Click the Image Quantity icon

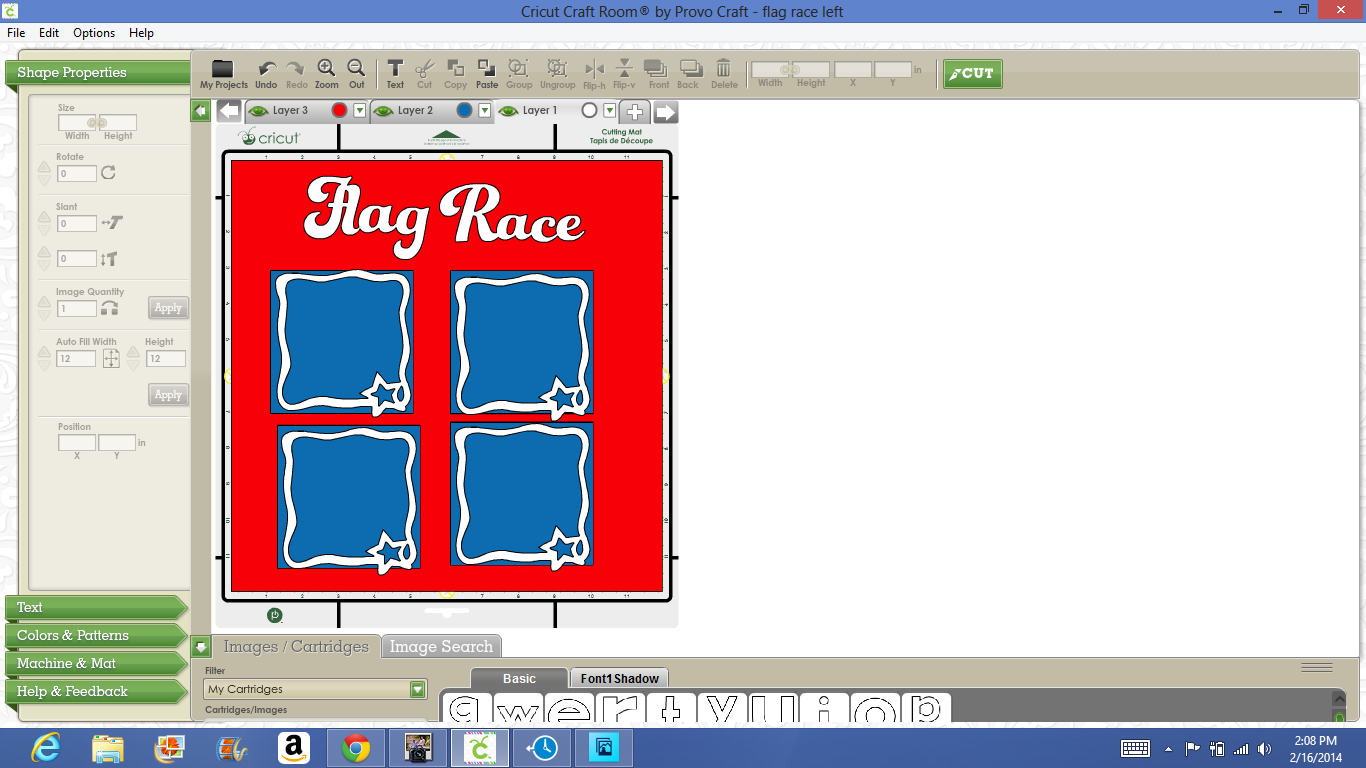pyautogui.click(x=110, y=308)
